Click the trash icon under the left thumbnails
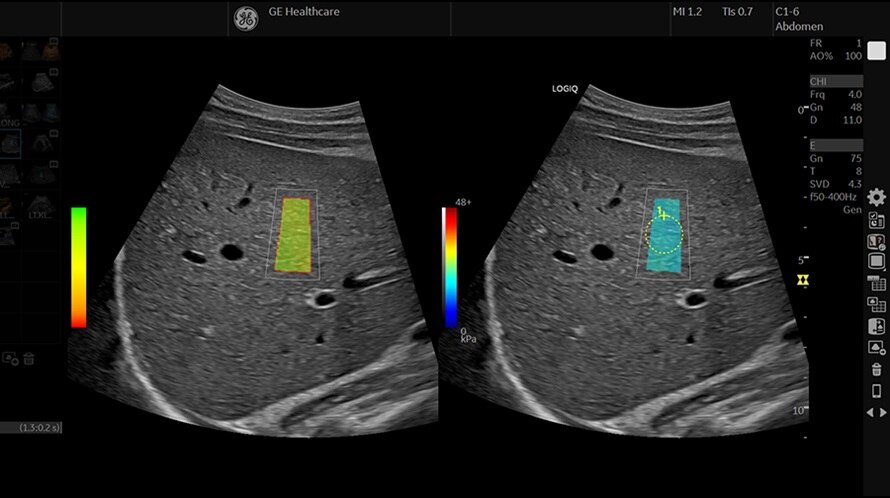This screenshot has height=498, width=890. (x=29, y=359)
